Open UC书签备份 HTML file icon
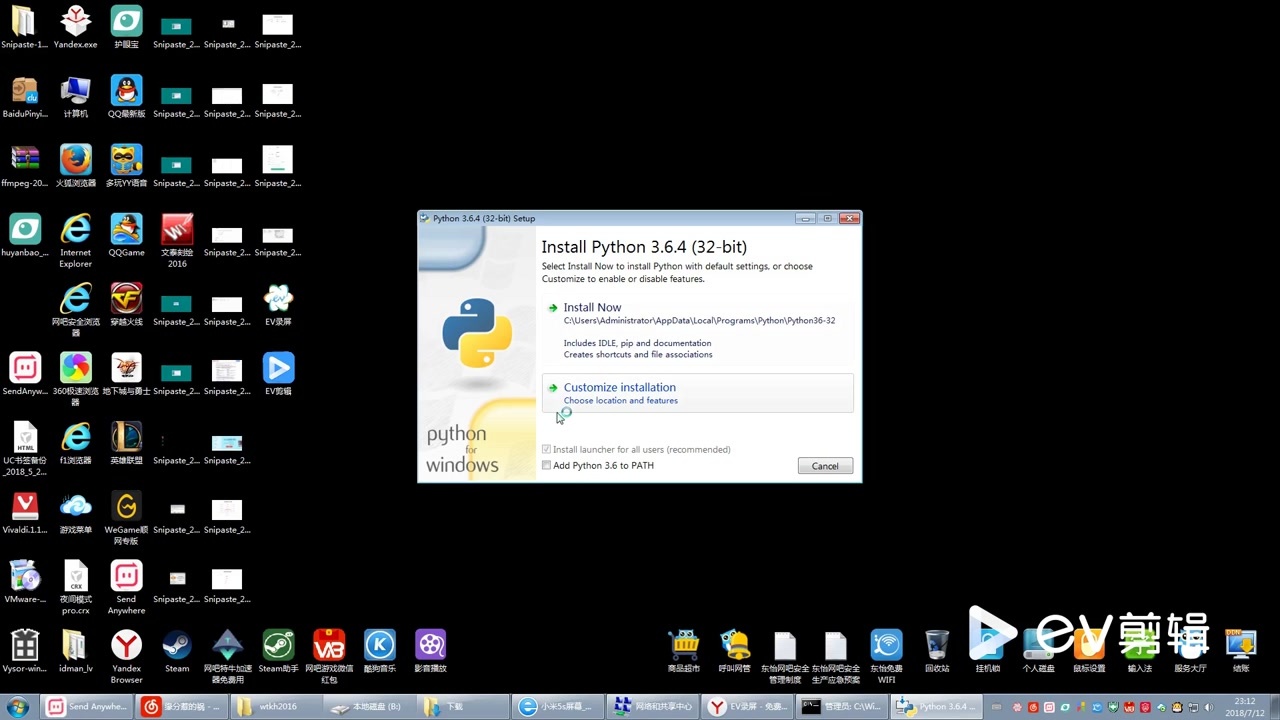Screen dimensions: 1280x720 point(25,449)
